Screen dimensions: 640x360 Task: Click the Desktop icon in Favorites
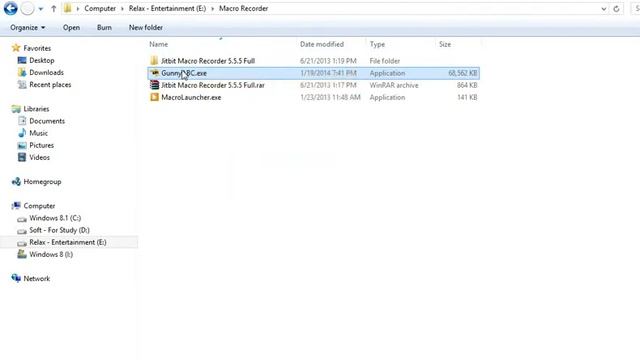click(22, 60)
